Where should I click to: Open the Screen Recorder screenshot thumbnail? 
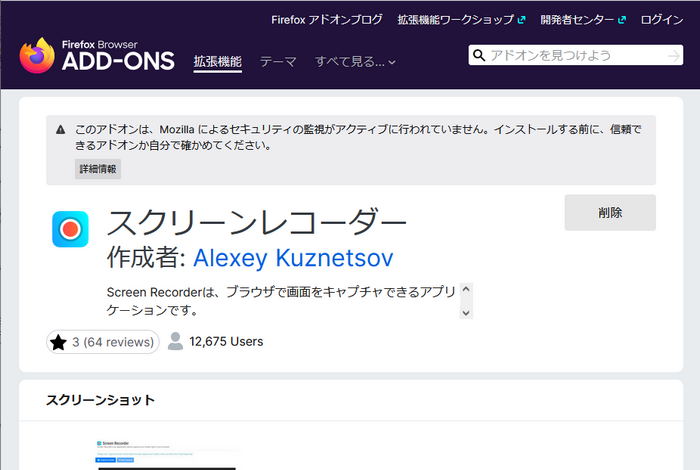(167, 454)
